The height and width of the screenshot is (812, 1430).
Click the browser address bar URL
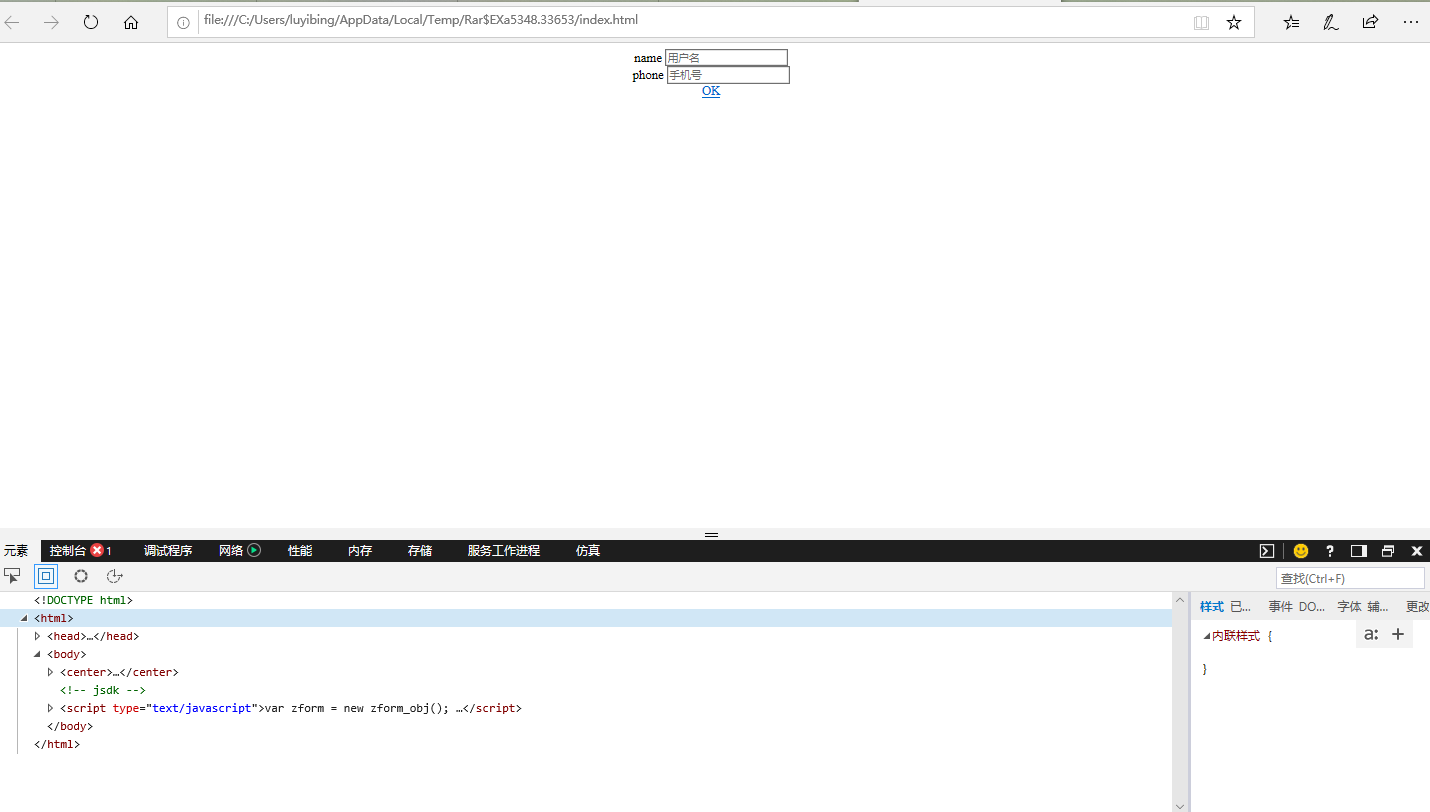[x=420, y=20]
